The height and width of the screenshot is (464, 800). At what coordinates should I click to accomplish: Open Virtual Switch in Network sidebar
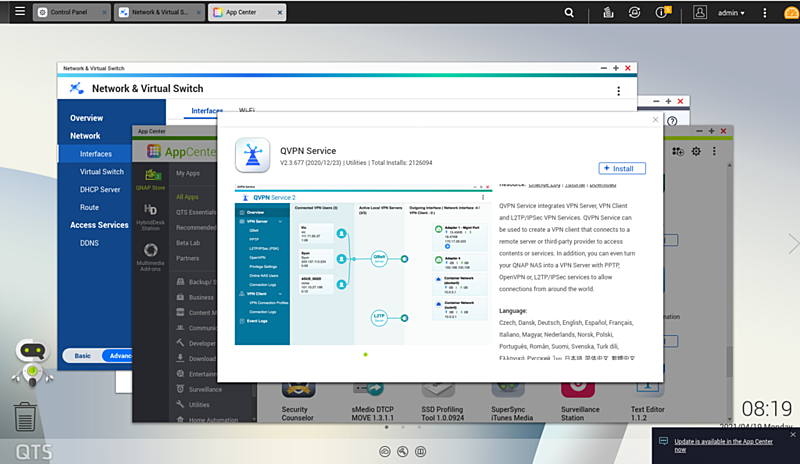(x=102, y=172)
